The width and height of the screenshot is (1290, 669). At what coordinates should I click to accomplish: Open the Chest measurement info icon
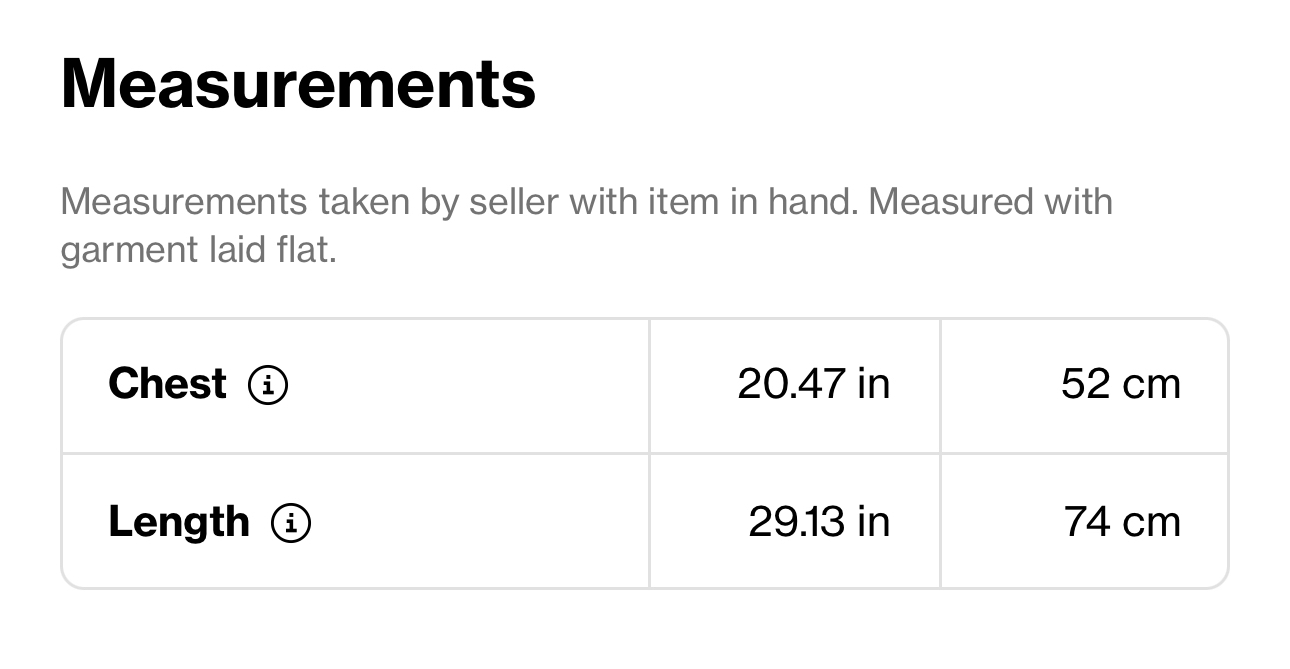click(268, 385)
